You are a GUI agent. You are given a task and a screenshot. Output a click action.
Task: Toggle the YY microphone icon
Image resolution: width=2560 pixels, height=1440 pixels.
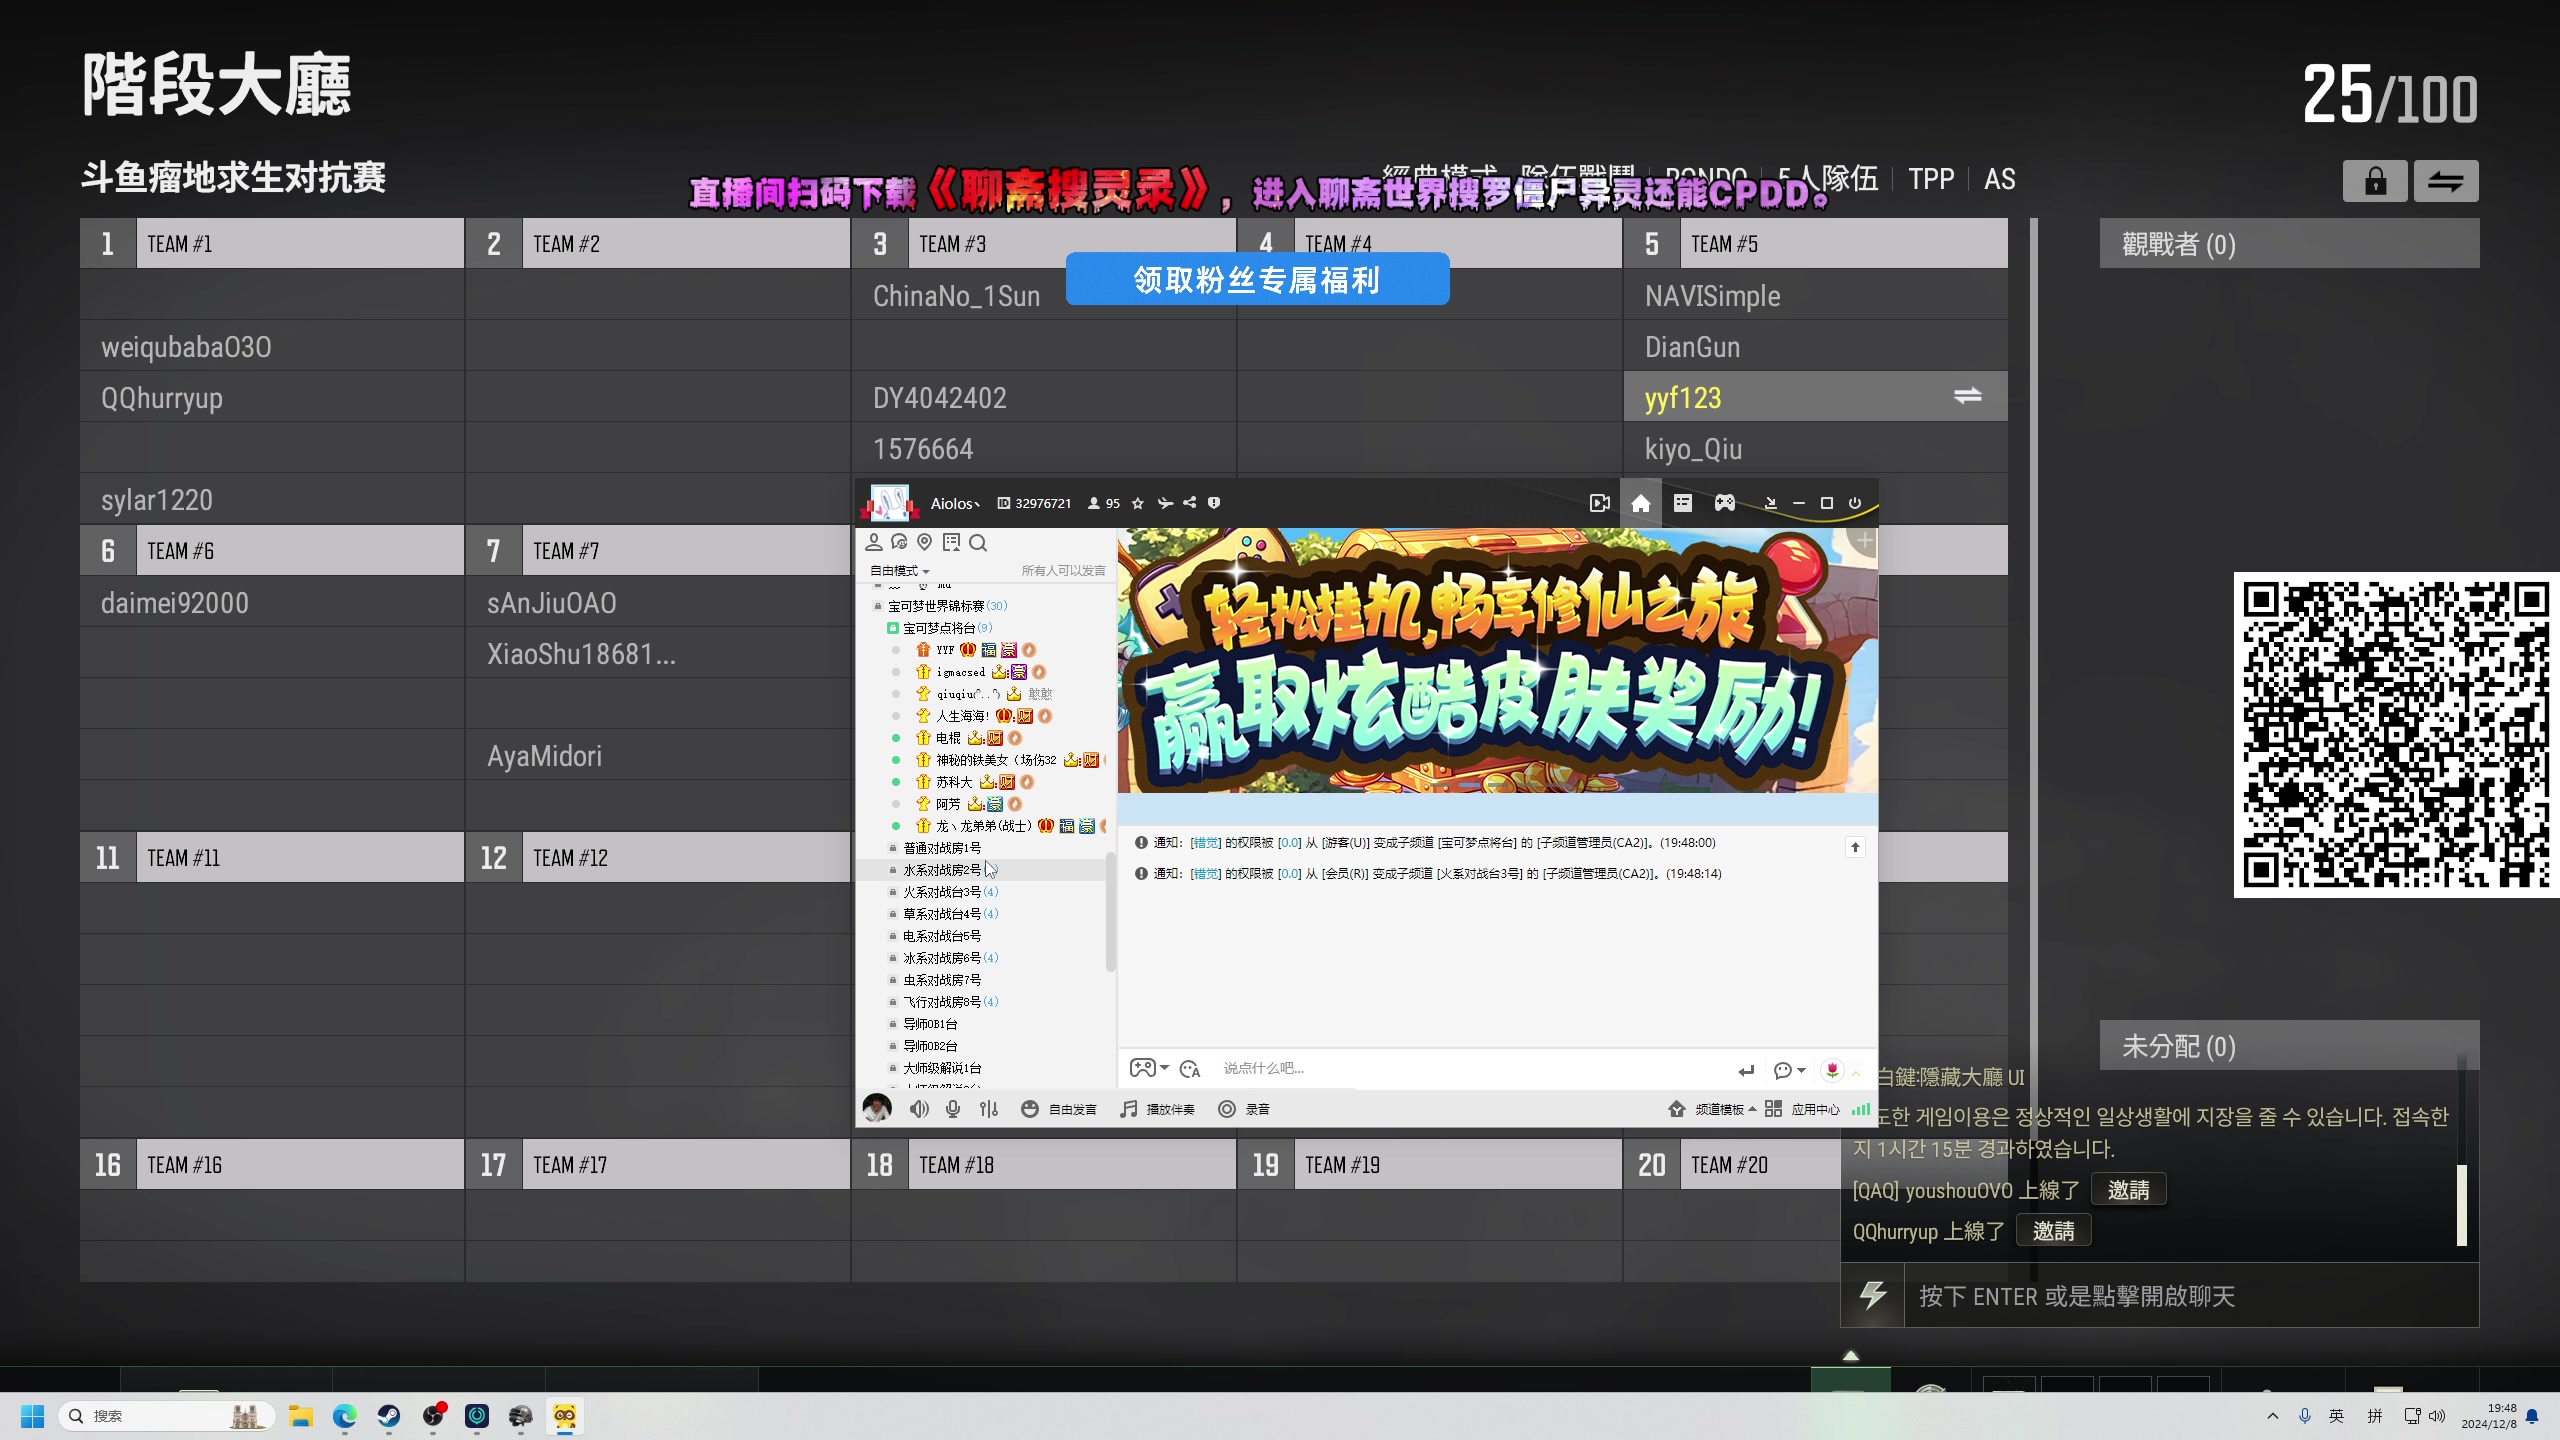click(x=953, y=1109)
